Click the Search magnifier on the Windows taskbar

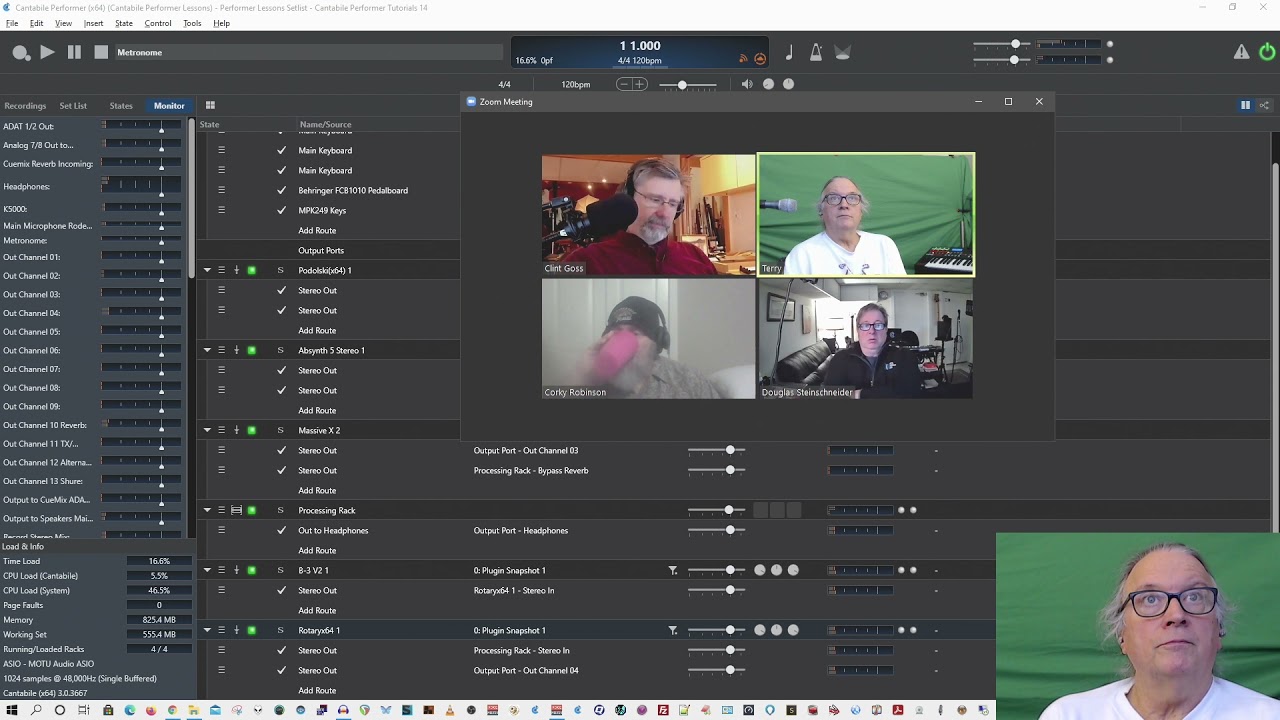click(x=36, y=710)
